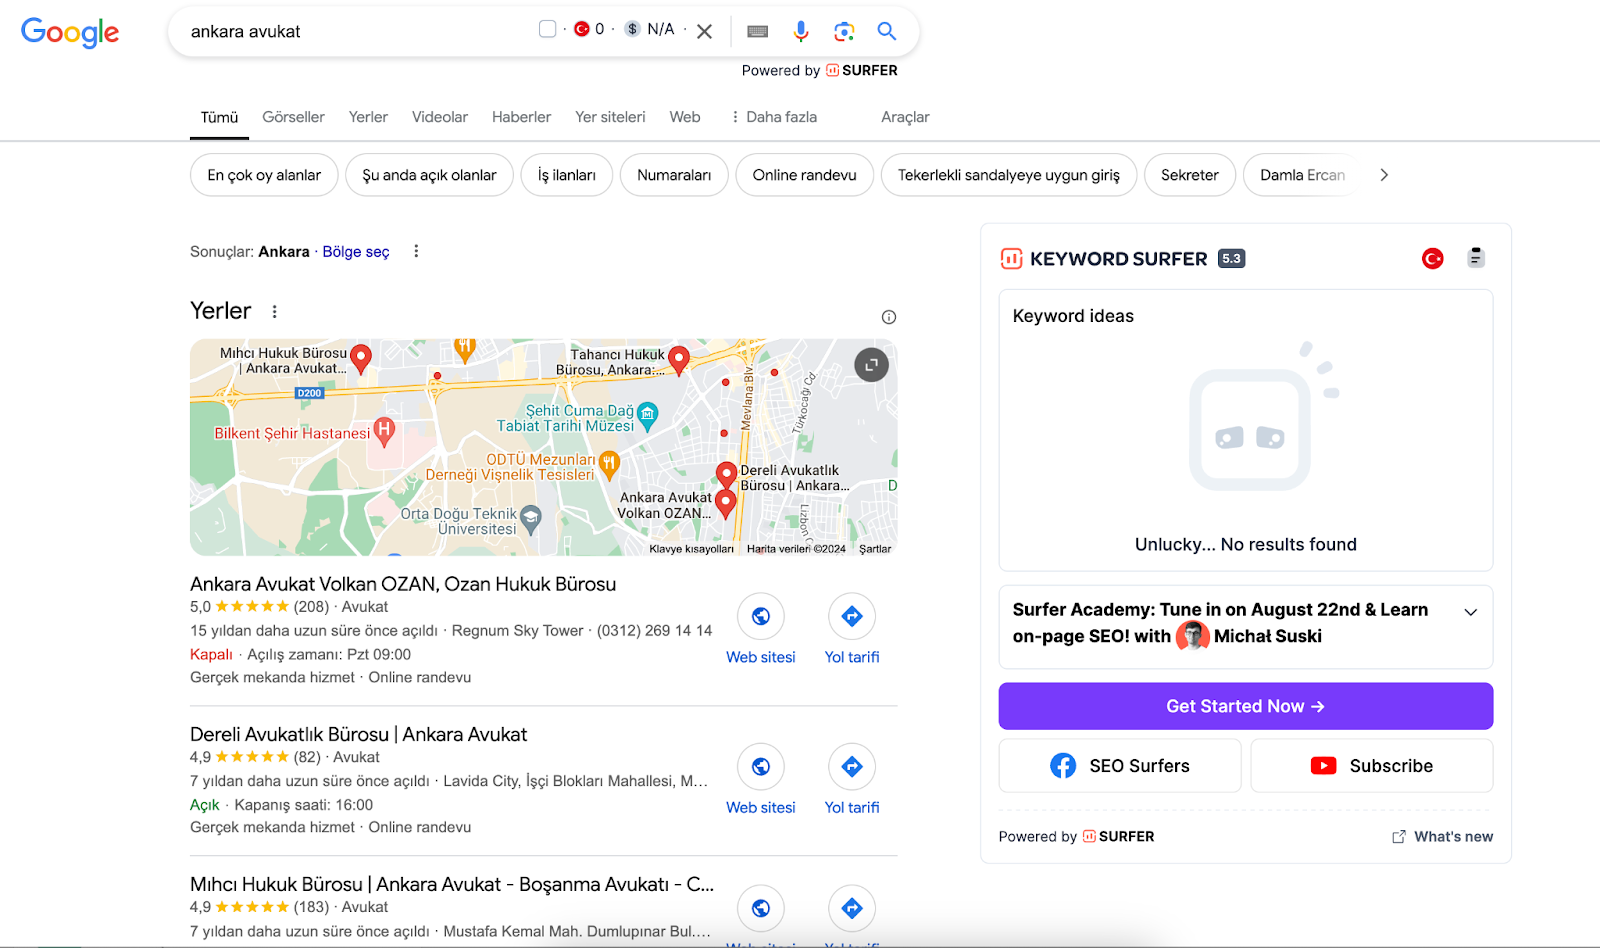The width and height of the screenshot is (1600, 948).
Task: Click the Tahancı Hukuk Bürosu map pin
Action: [x=679, y=359]
